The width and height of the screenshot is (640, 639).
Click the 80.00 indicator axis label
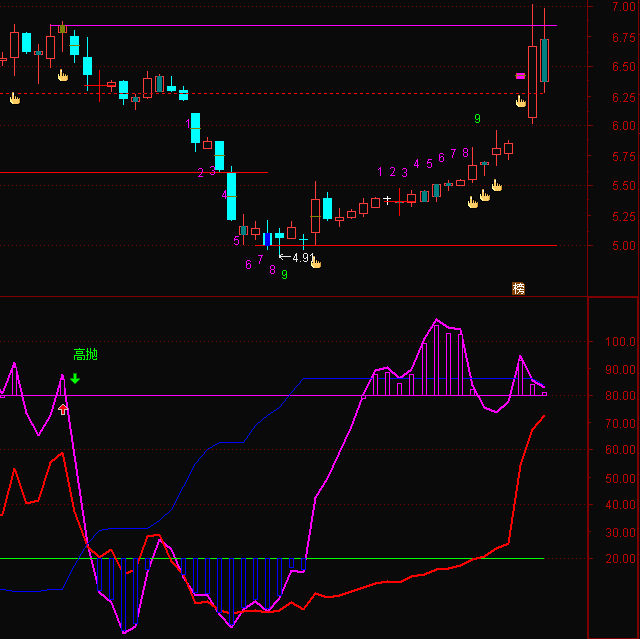click(x=620, y=395)
